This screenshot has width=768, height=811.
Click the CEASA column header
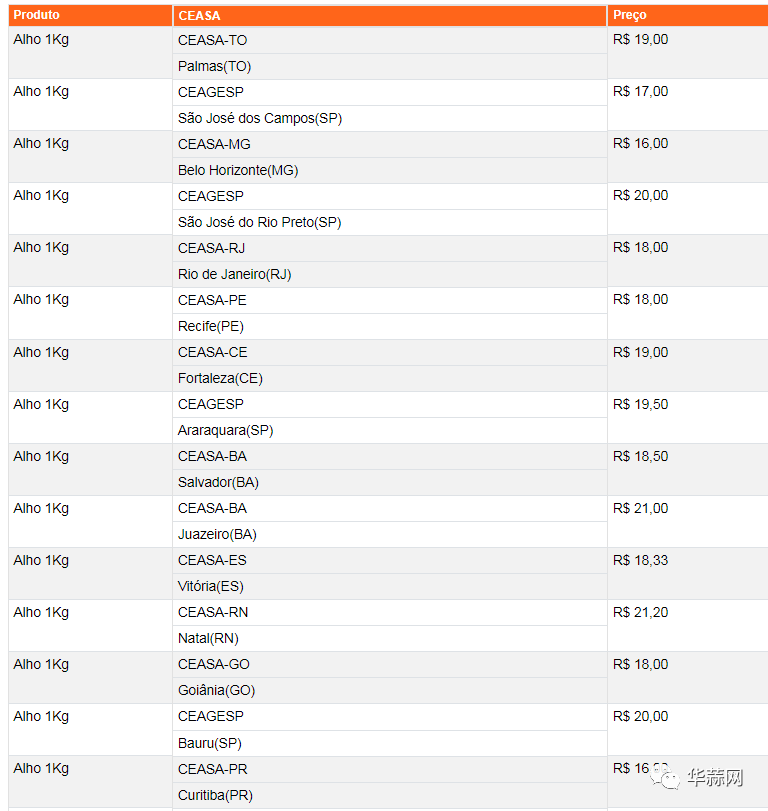(x=390, y=16)
